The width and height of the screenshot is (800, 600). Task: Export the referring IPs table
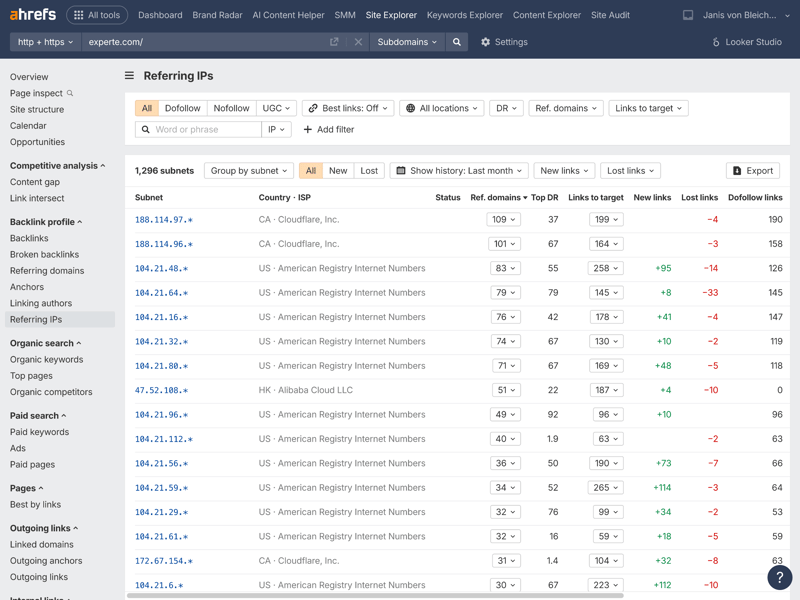tap(754, 171)
